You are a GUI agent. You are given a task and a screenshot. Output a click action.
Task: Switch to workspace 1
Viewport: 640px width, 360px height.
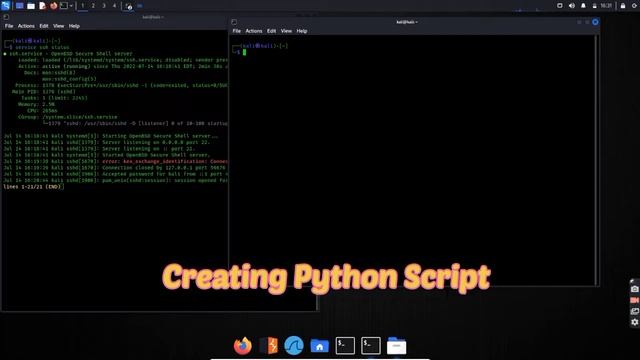point(82,6)
